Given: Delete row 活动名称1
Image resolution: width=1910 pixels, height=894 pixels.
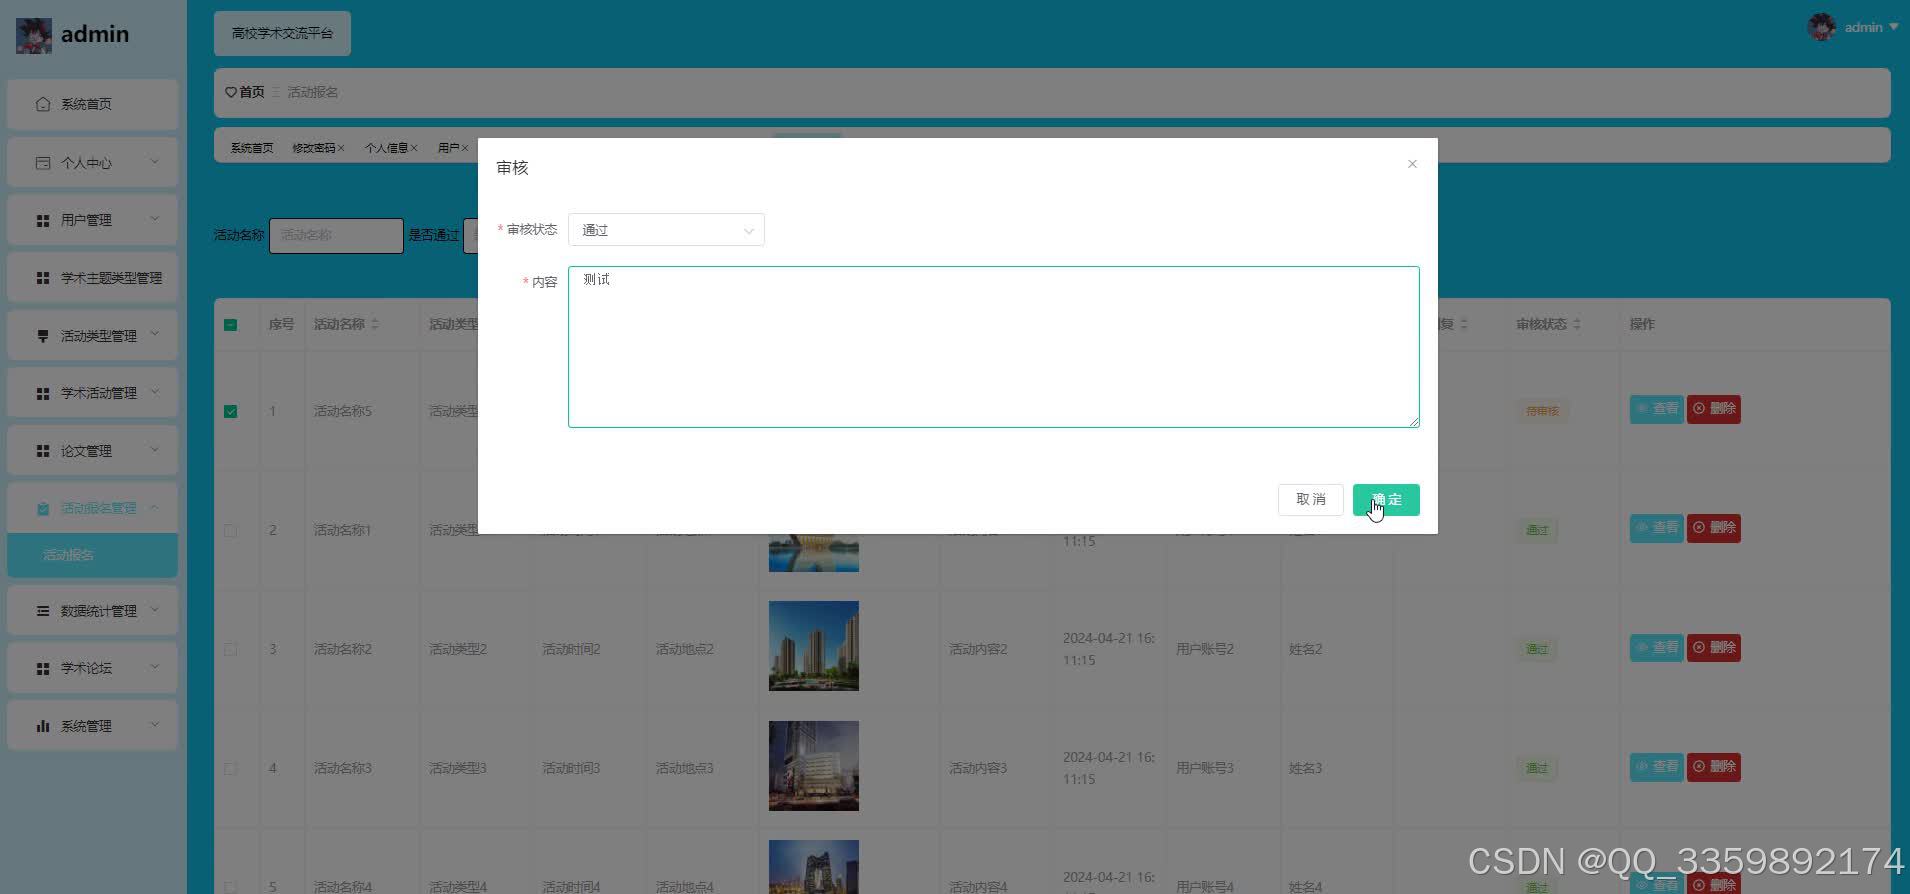Looking at the screenshot, I should click(x=1714, y=528).
